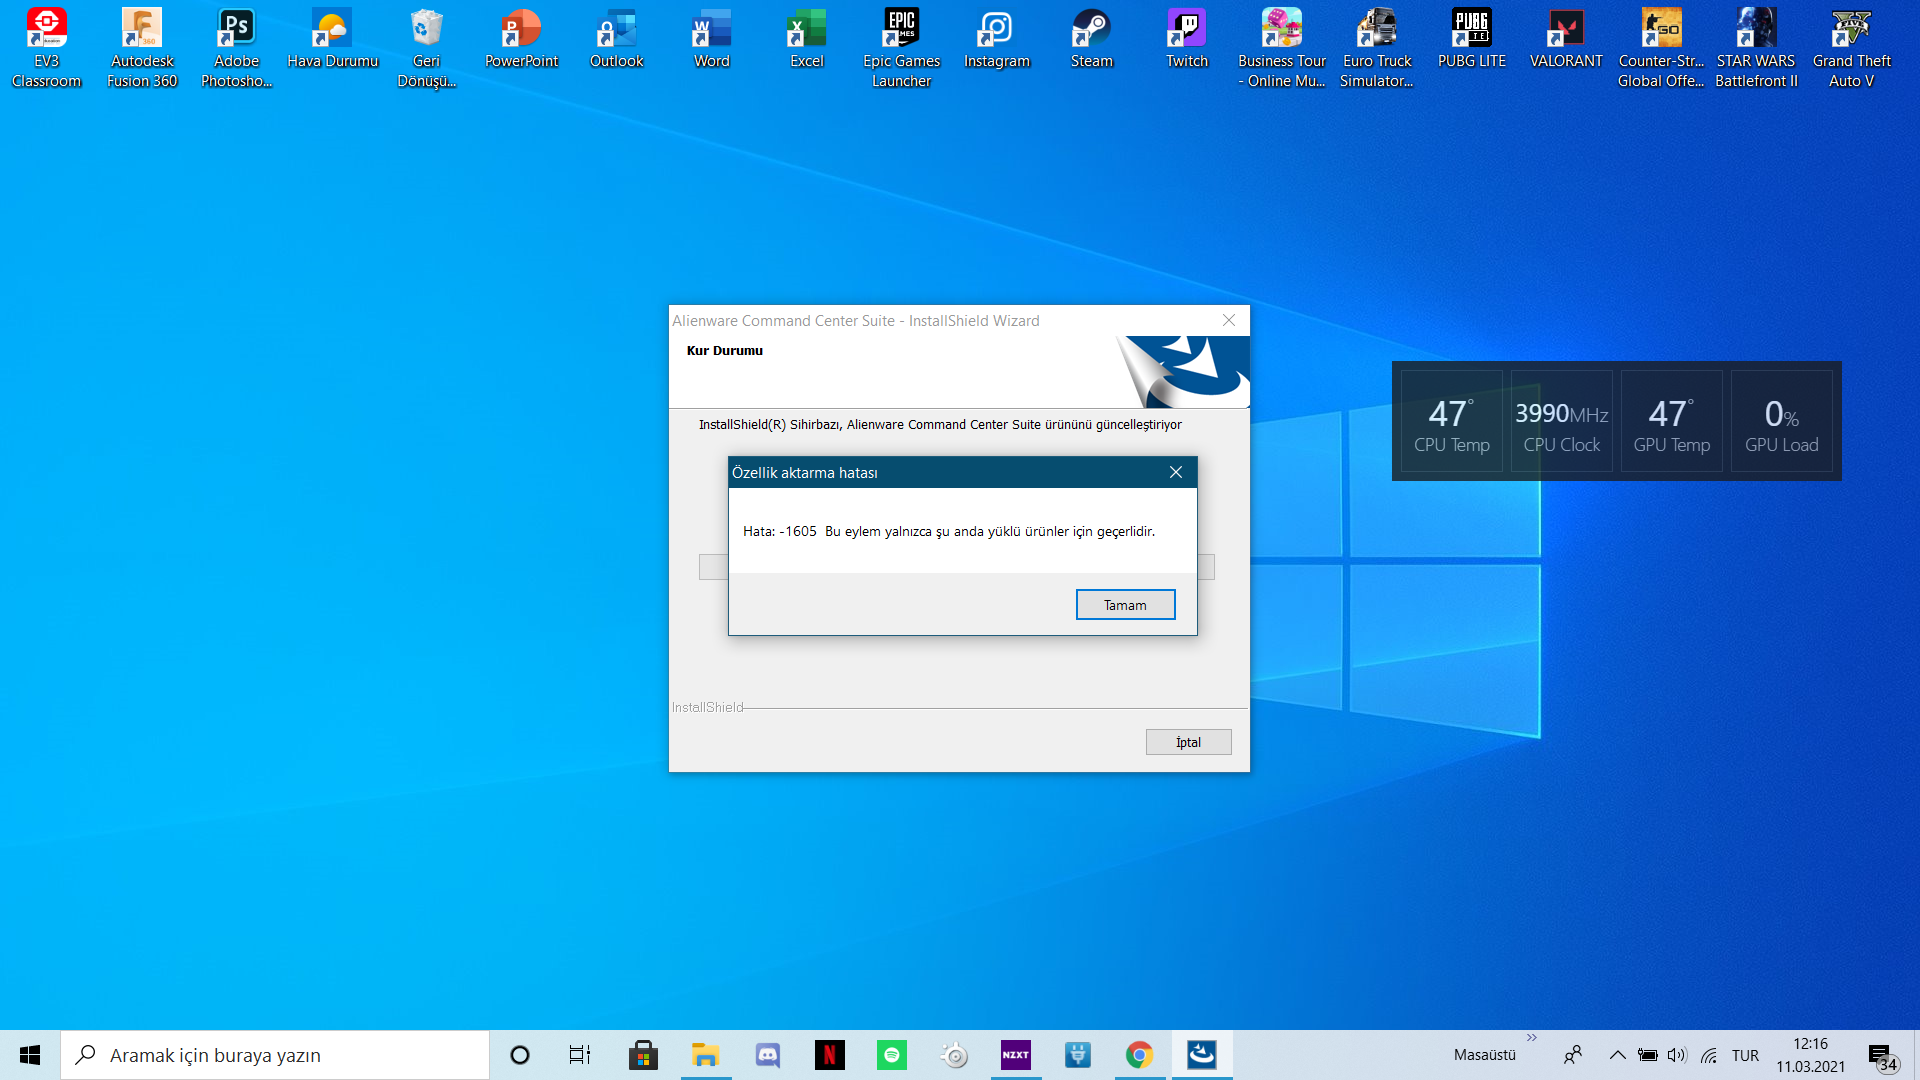Click the İptal button in InstallShield wizard

click(x=1188, y=742)
